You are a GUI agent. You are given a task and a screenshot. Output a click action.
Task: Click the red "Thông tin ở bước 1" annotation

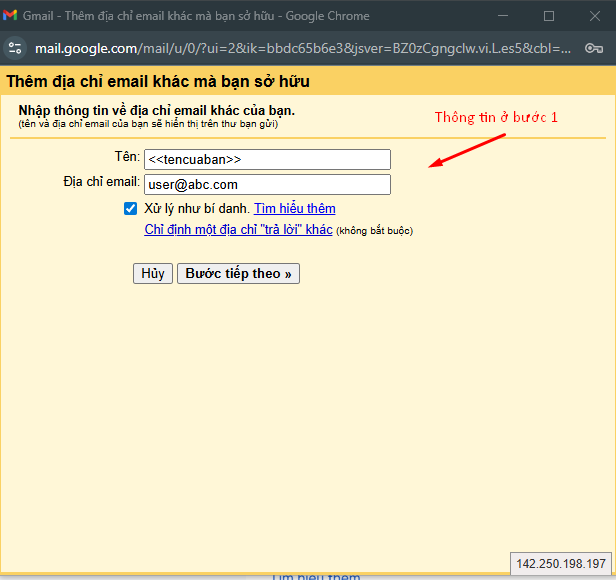(x=496, y=117)
